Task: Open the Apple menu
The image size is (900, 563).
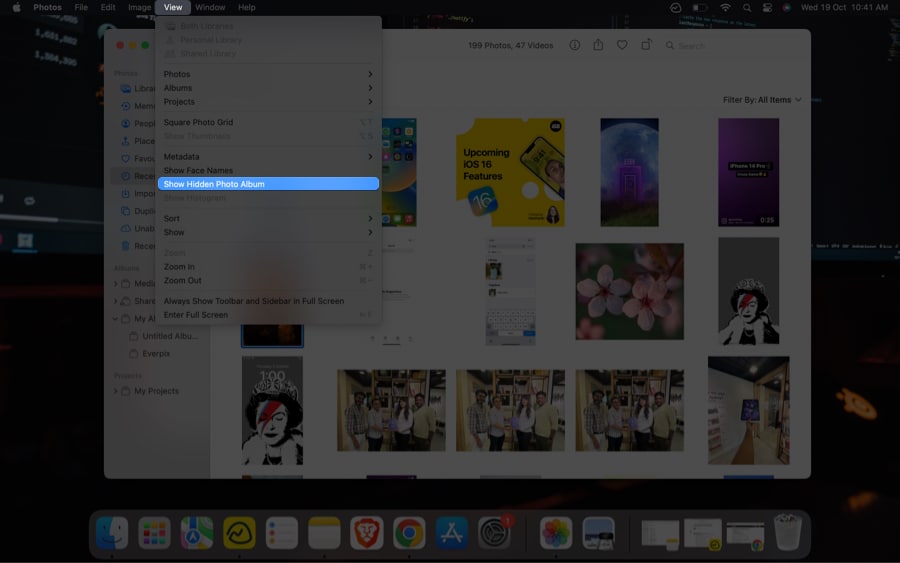Action: click(16, 7)
